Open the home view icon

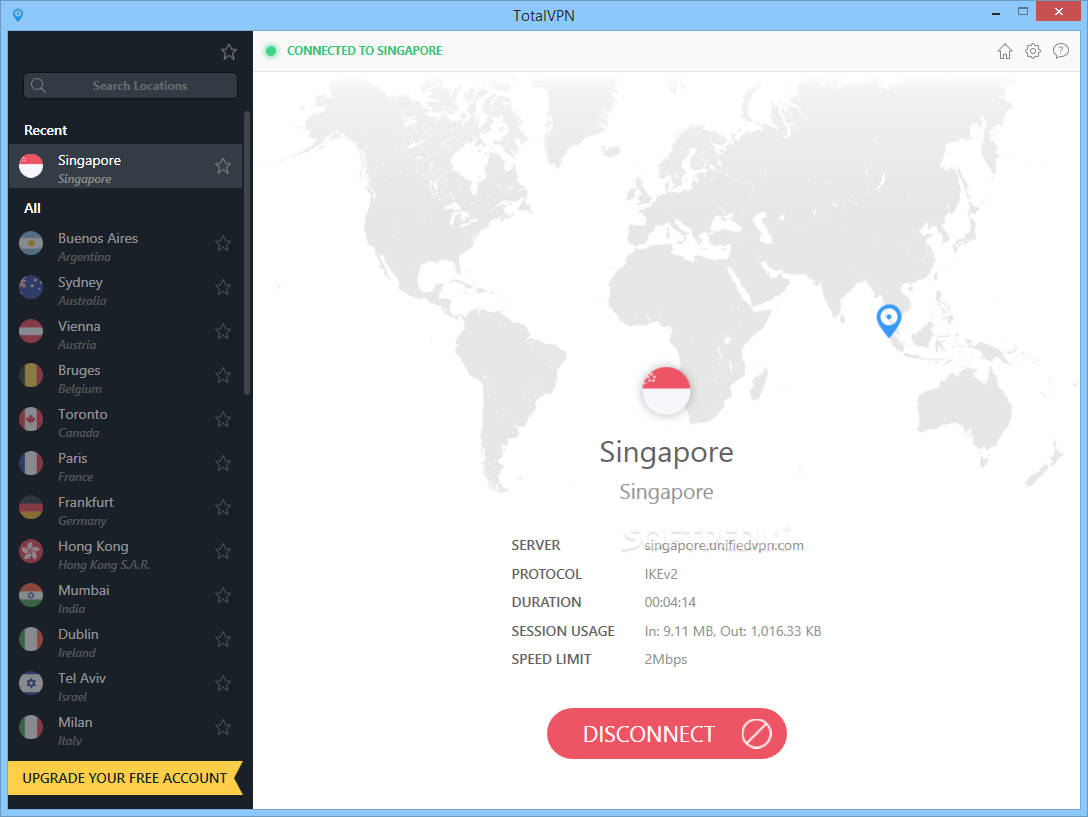click(x=1005, y=51)
